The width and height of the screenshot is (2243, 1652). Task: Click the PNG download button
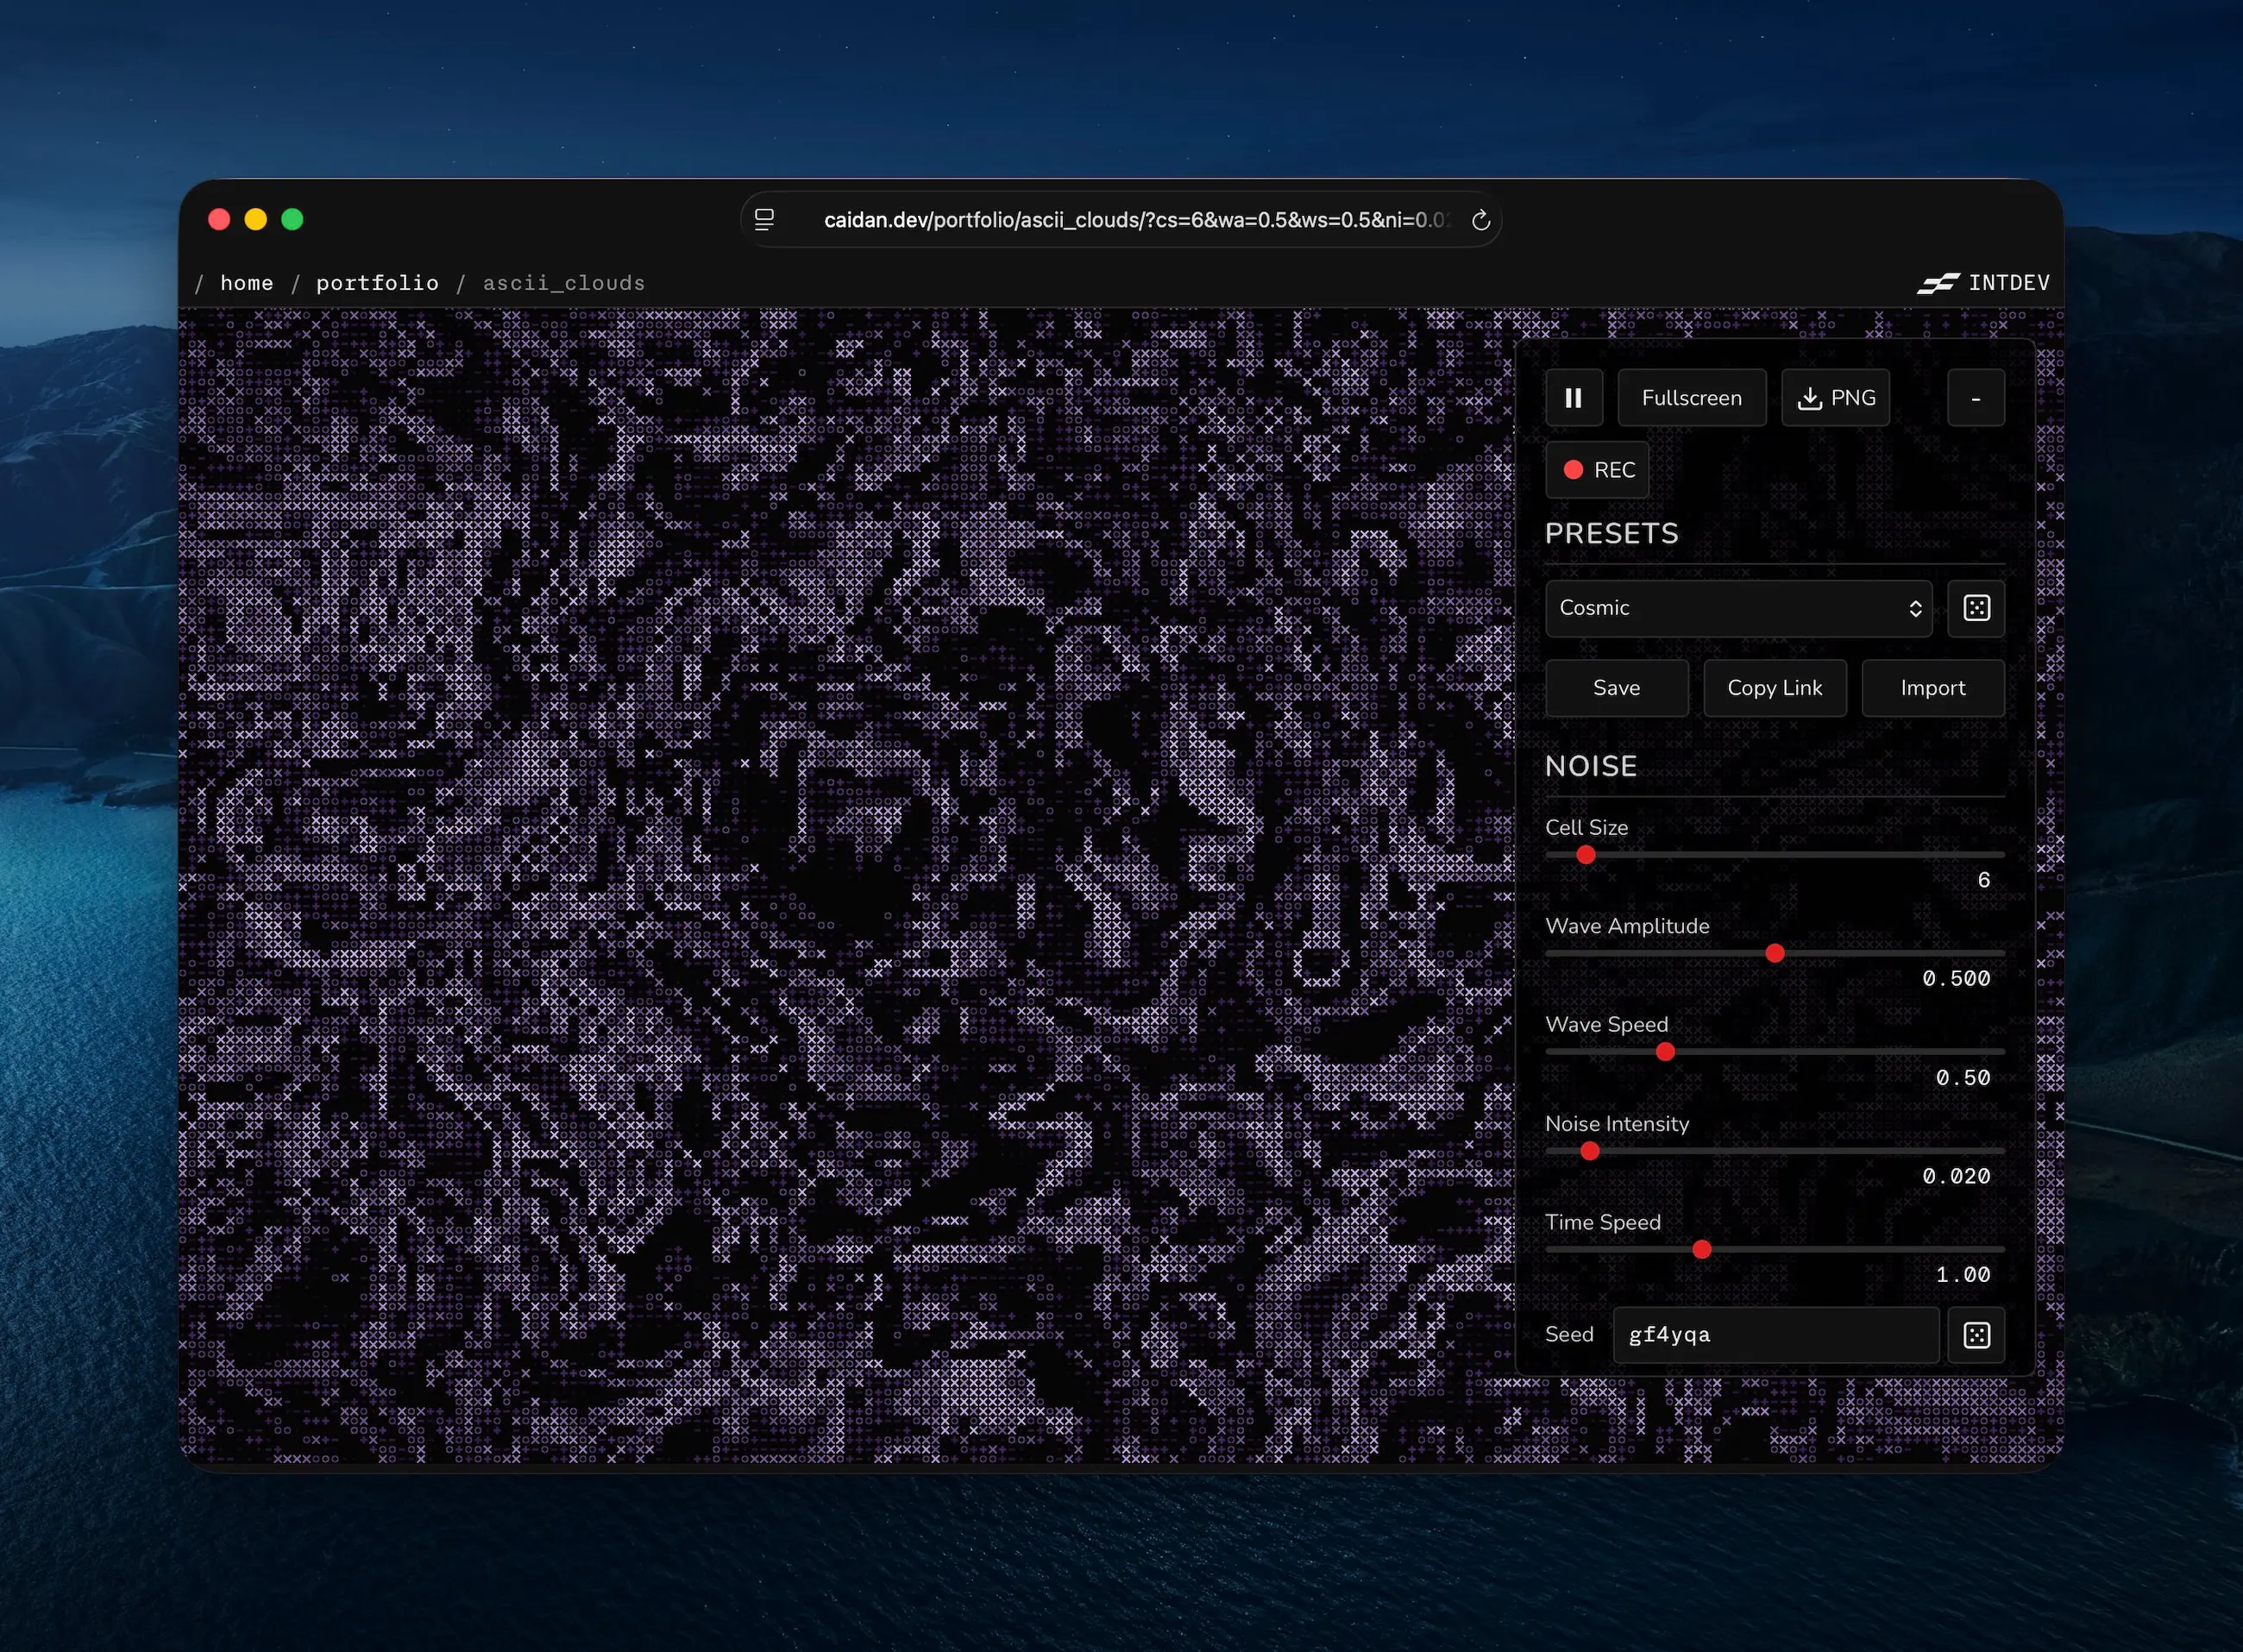pos(1835,398)
